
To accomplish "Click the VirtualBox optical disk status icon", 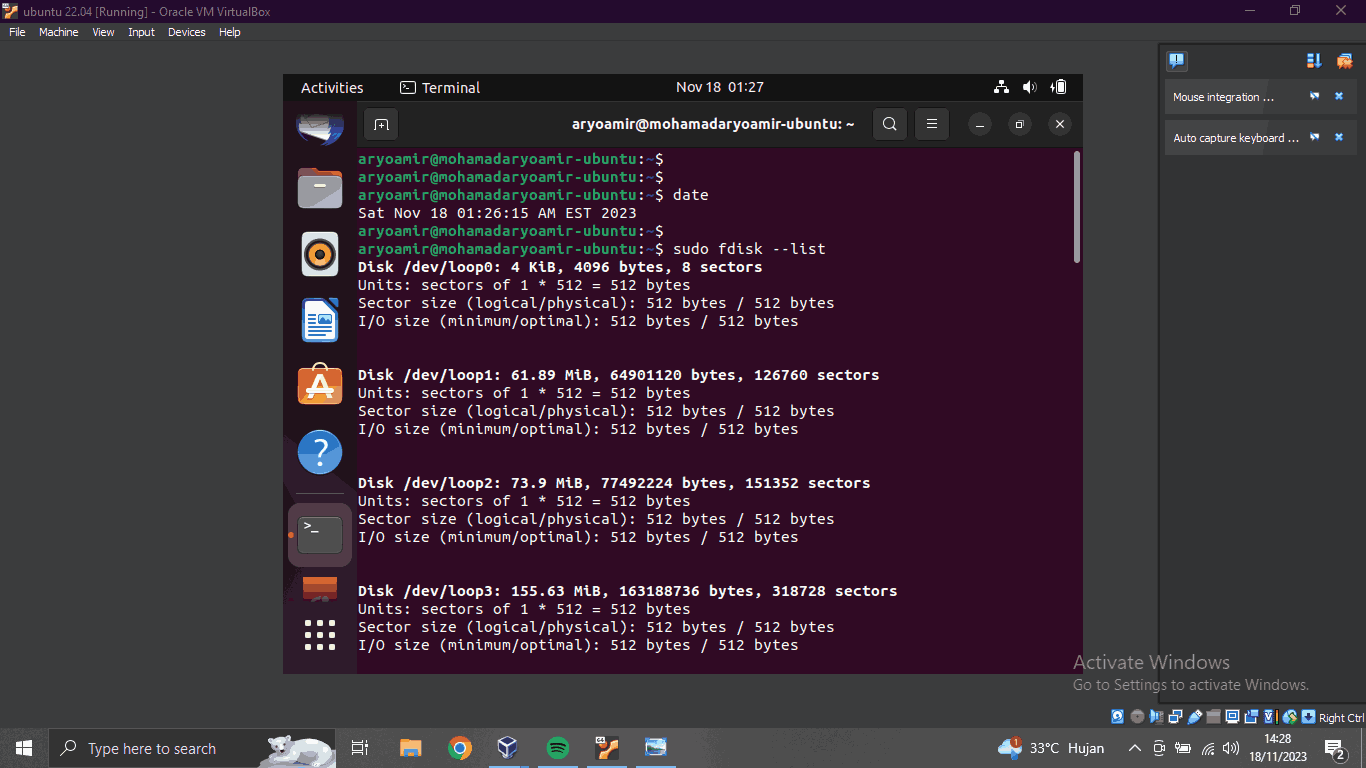I will (1137, 717).
